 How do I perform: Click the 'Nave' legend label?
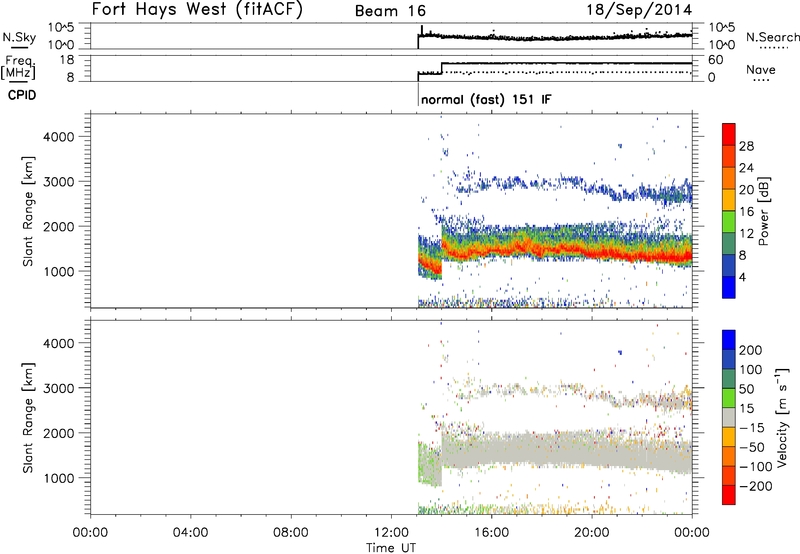click(x=761, y=69)
